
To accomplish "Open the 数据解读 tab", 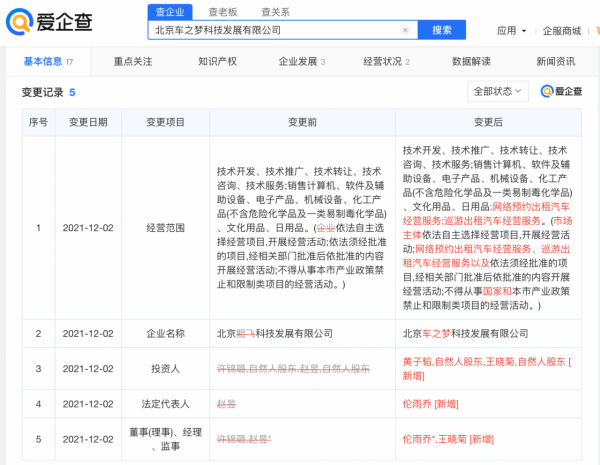I will tap(472, 61).
